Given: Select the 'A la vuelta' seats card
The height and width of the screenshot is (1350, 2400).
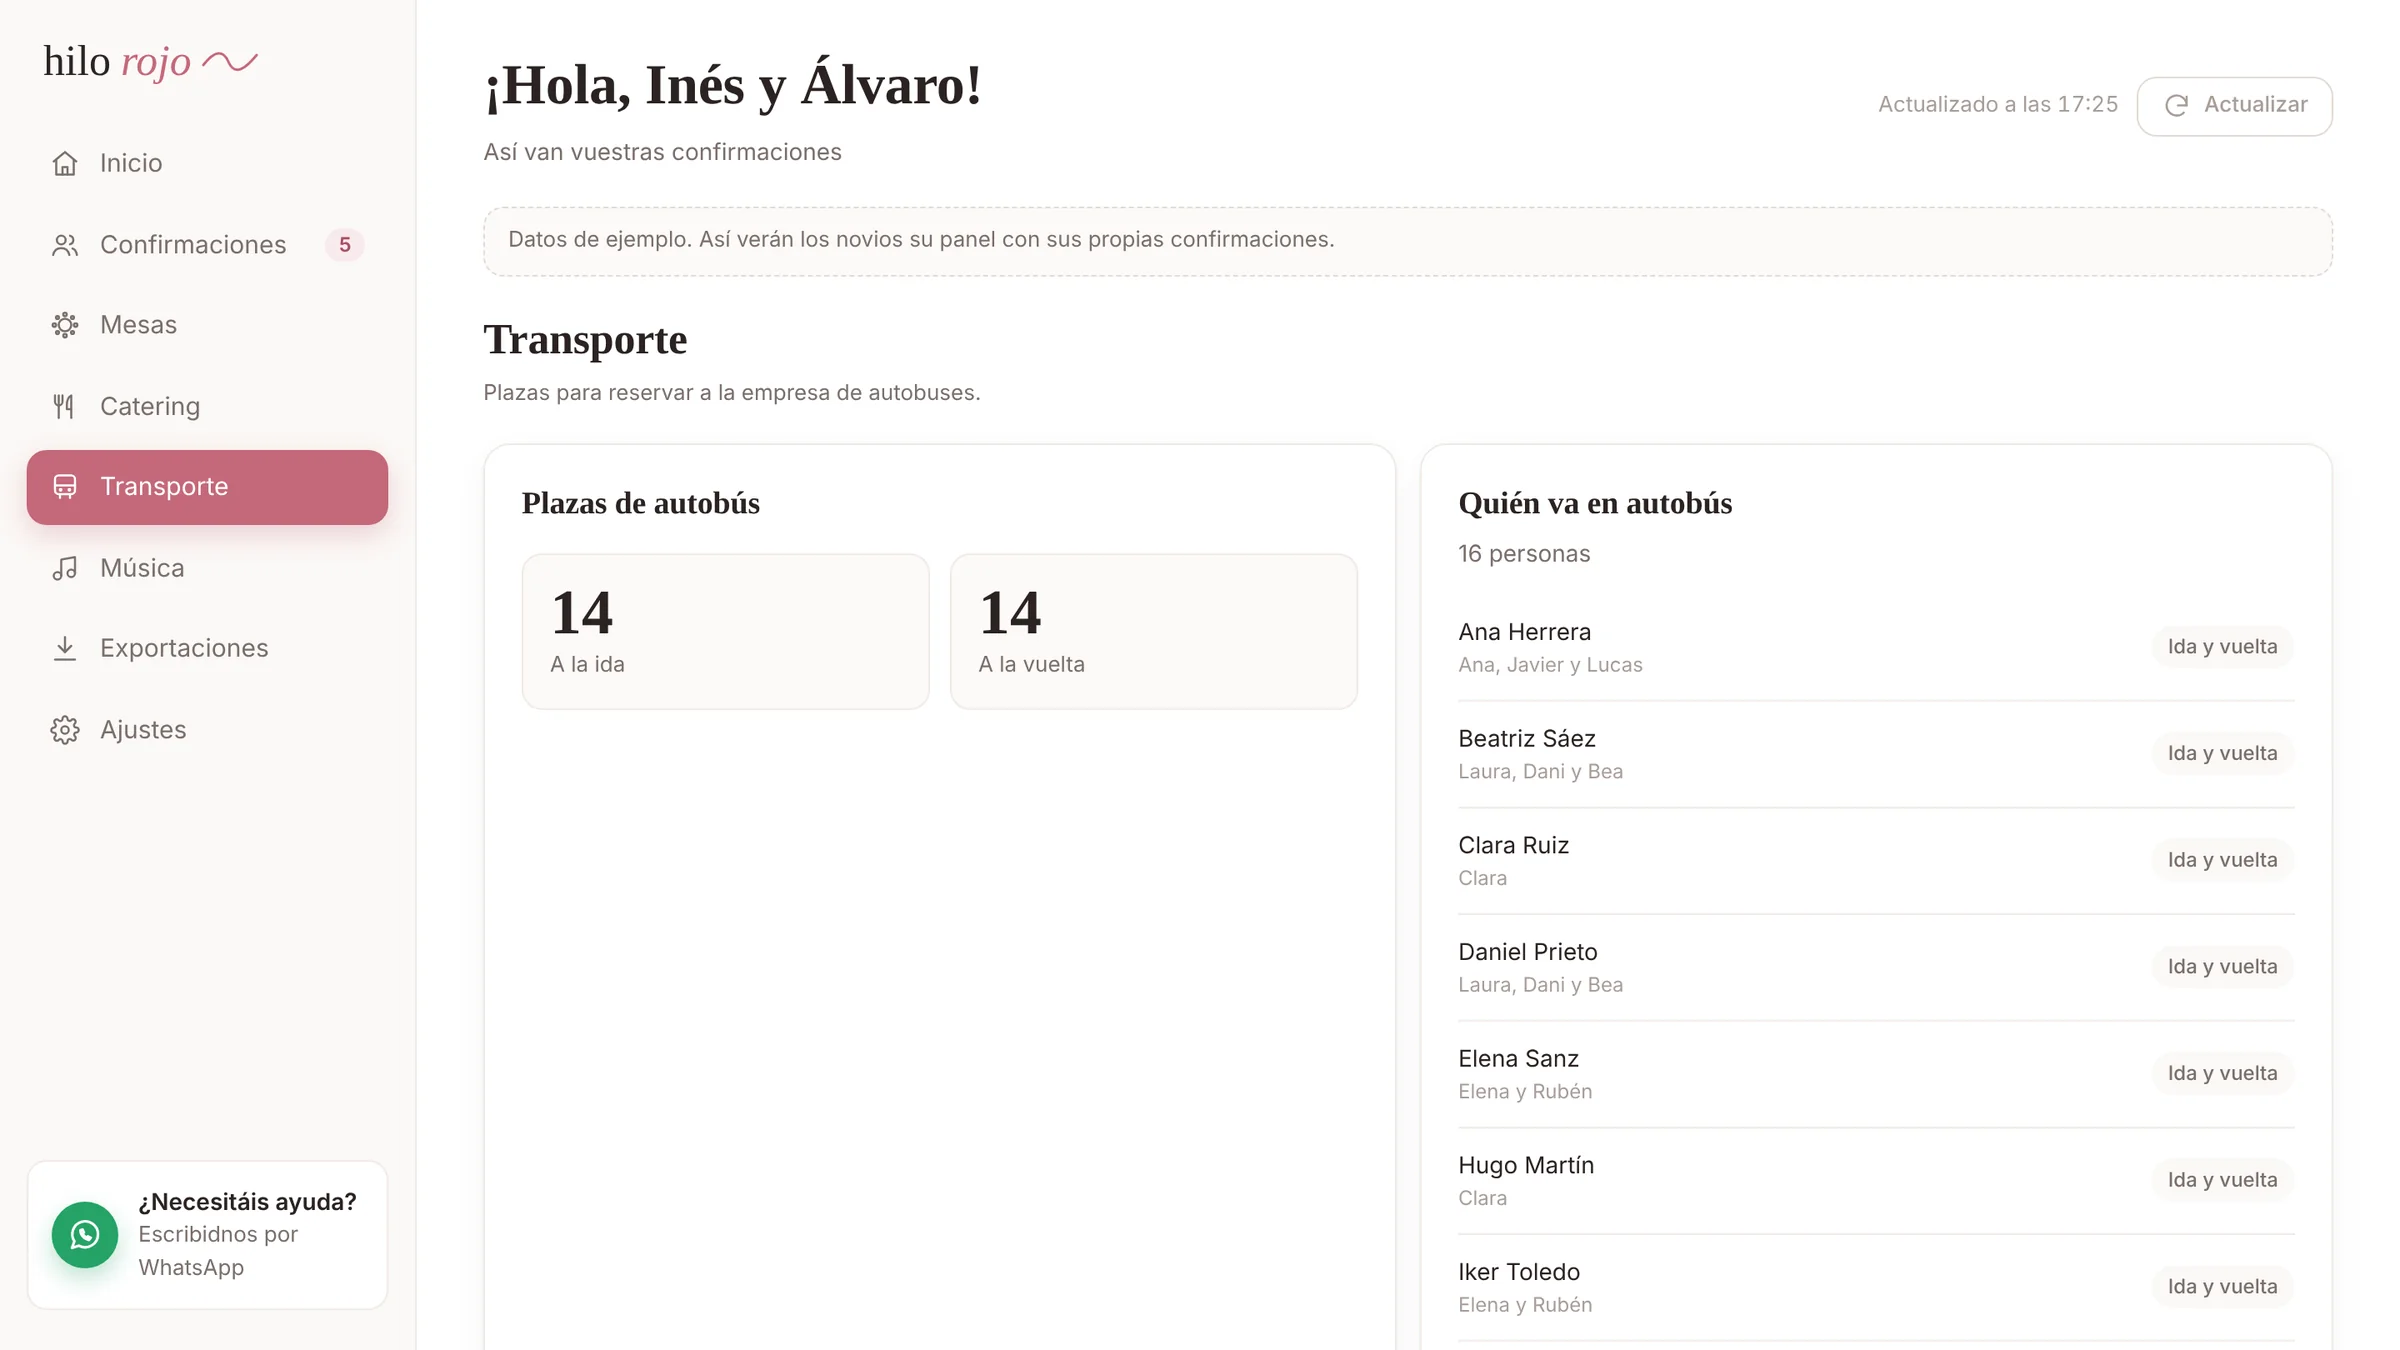Looking at the screenshot, I should (x=1153, y=632).
